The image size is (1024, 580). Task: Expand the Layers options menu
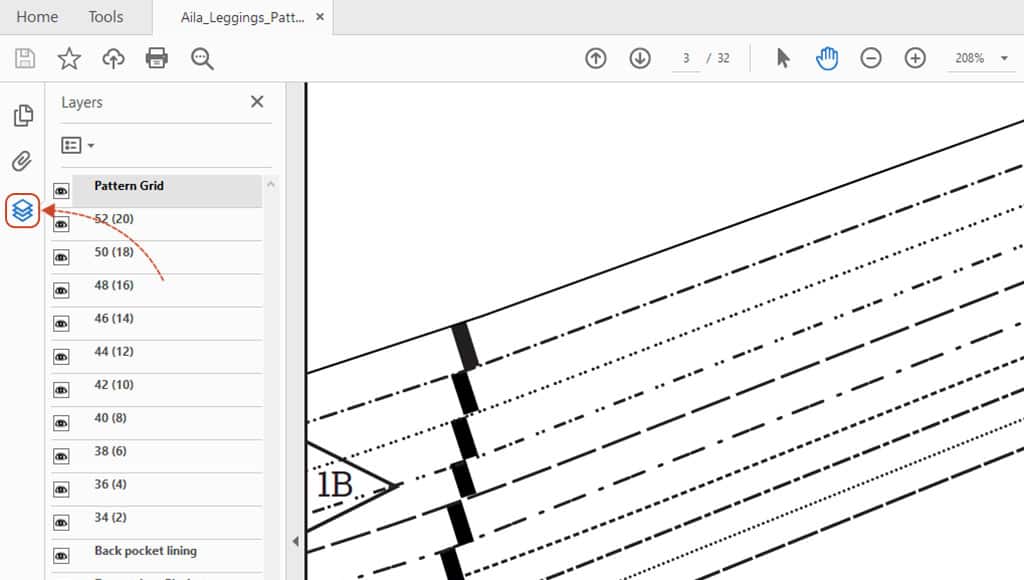[78, 146]
